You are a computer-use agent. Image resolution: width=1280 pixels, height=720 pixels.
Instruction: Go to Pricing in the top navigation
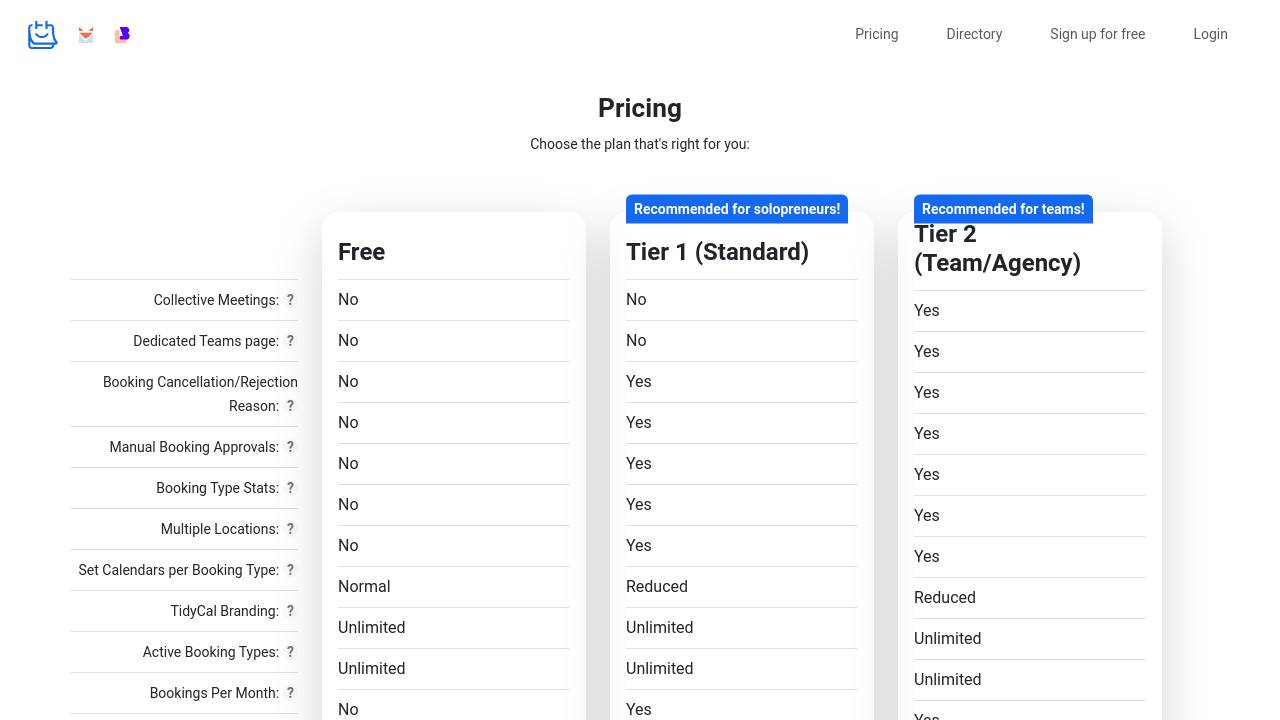click(x=876, y=34)
